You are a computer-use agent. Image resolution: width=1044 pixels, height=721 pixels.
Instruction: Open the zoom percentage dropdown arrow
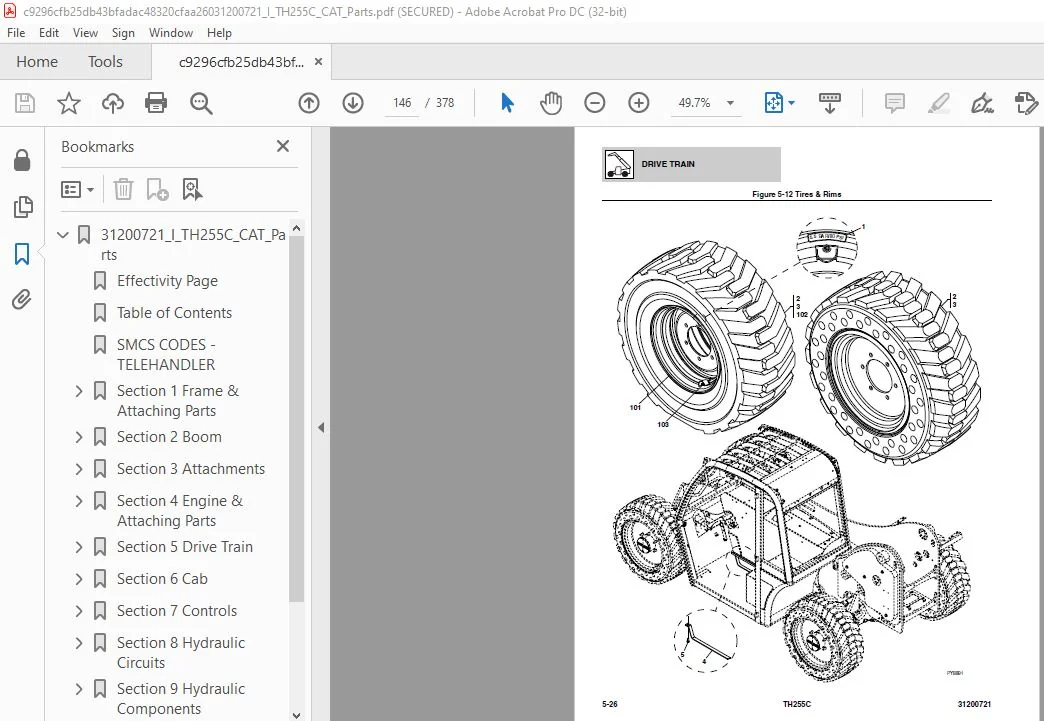point(730,103)
